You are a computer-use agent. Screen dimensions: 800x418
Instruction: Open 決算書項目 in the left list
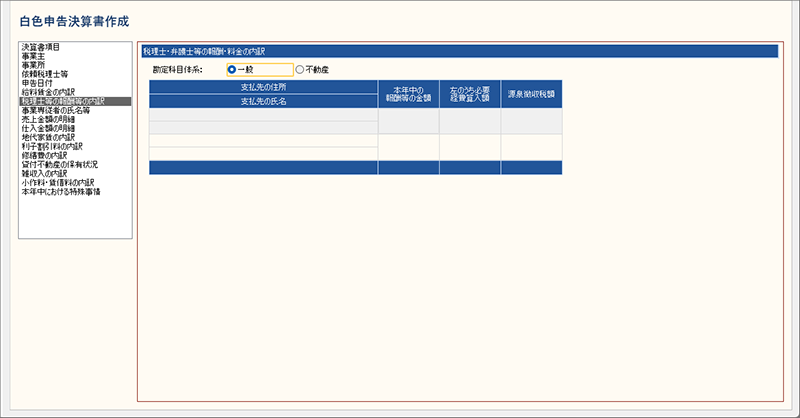point(40,47)
